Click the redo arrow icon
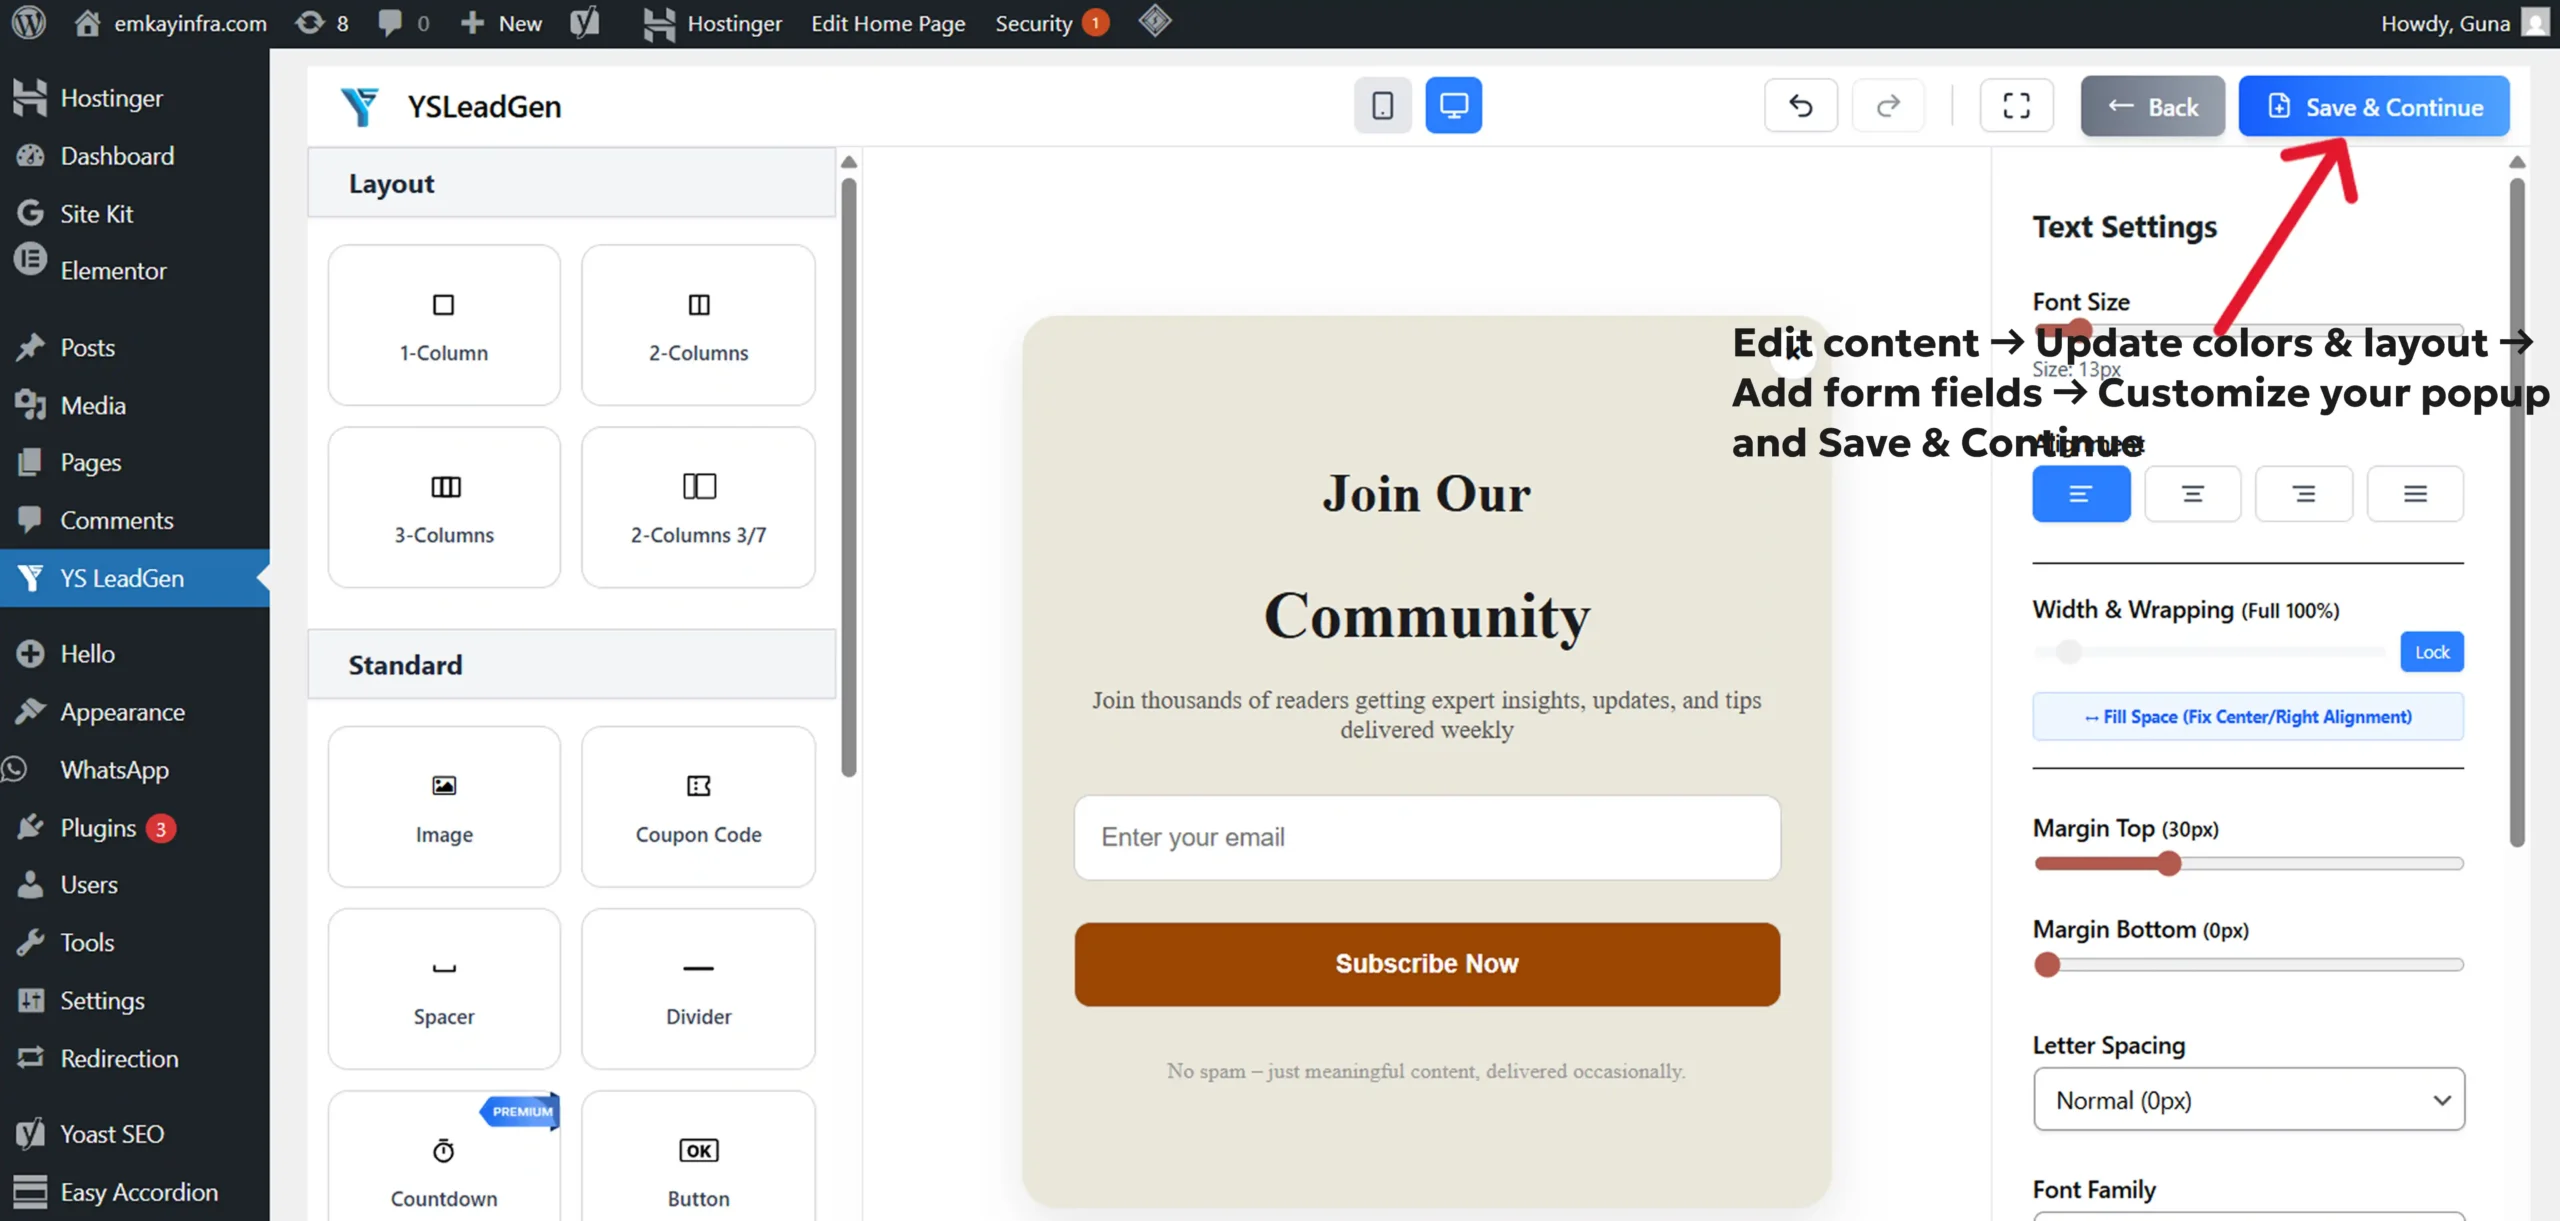 point(1887,105)
